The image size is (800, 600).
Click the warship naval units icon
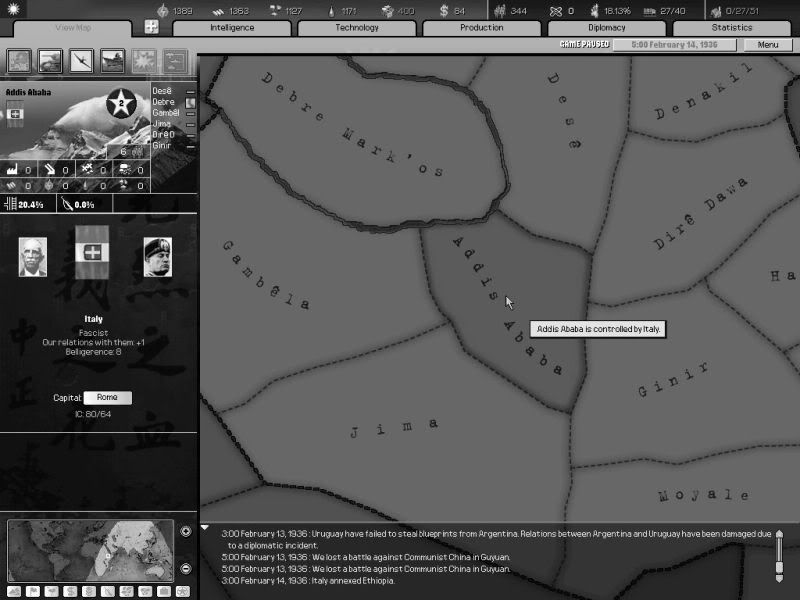pyautogui.click(x=112, y=61)
